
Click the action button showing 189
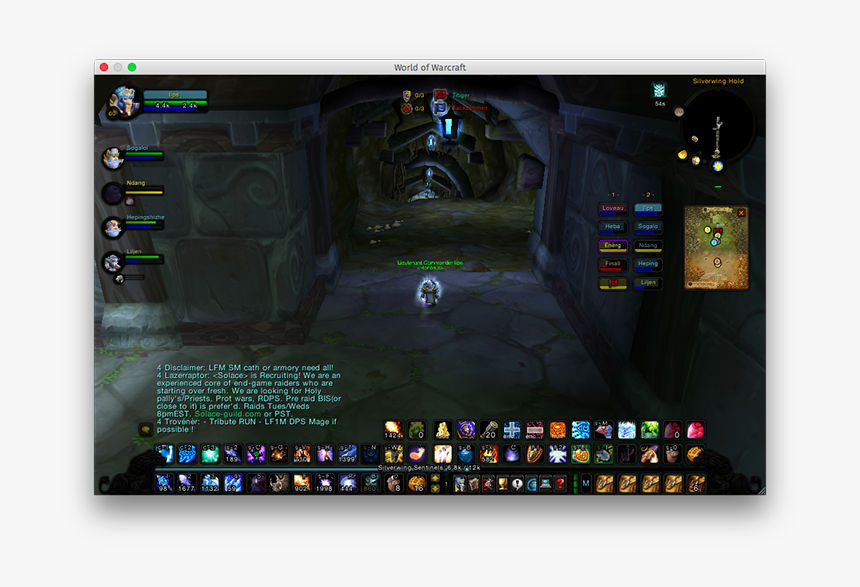tap(233, 454)
